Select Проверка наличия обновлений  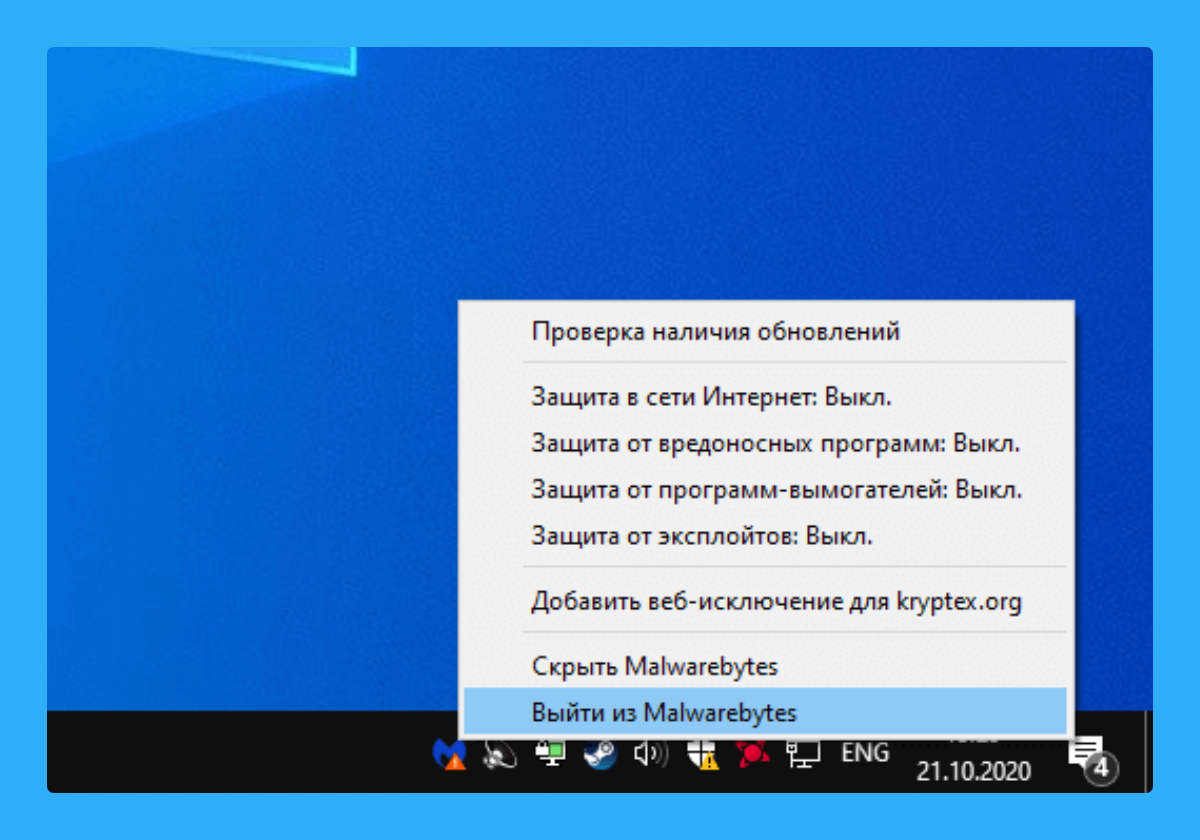(x=765, y=331)
